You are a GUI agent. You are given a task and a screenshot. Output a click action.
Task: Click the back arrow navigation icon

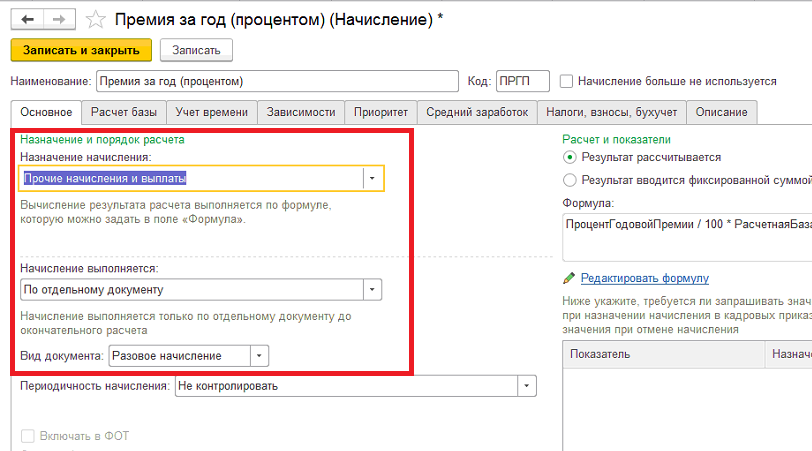pyautogui.click(x=27, y=20)
